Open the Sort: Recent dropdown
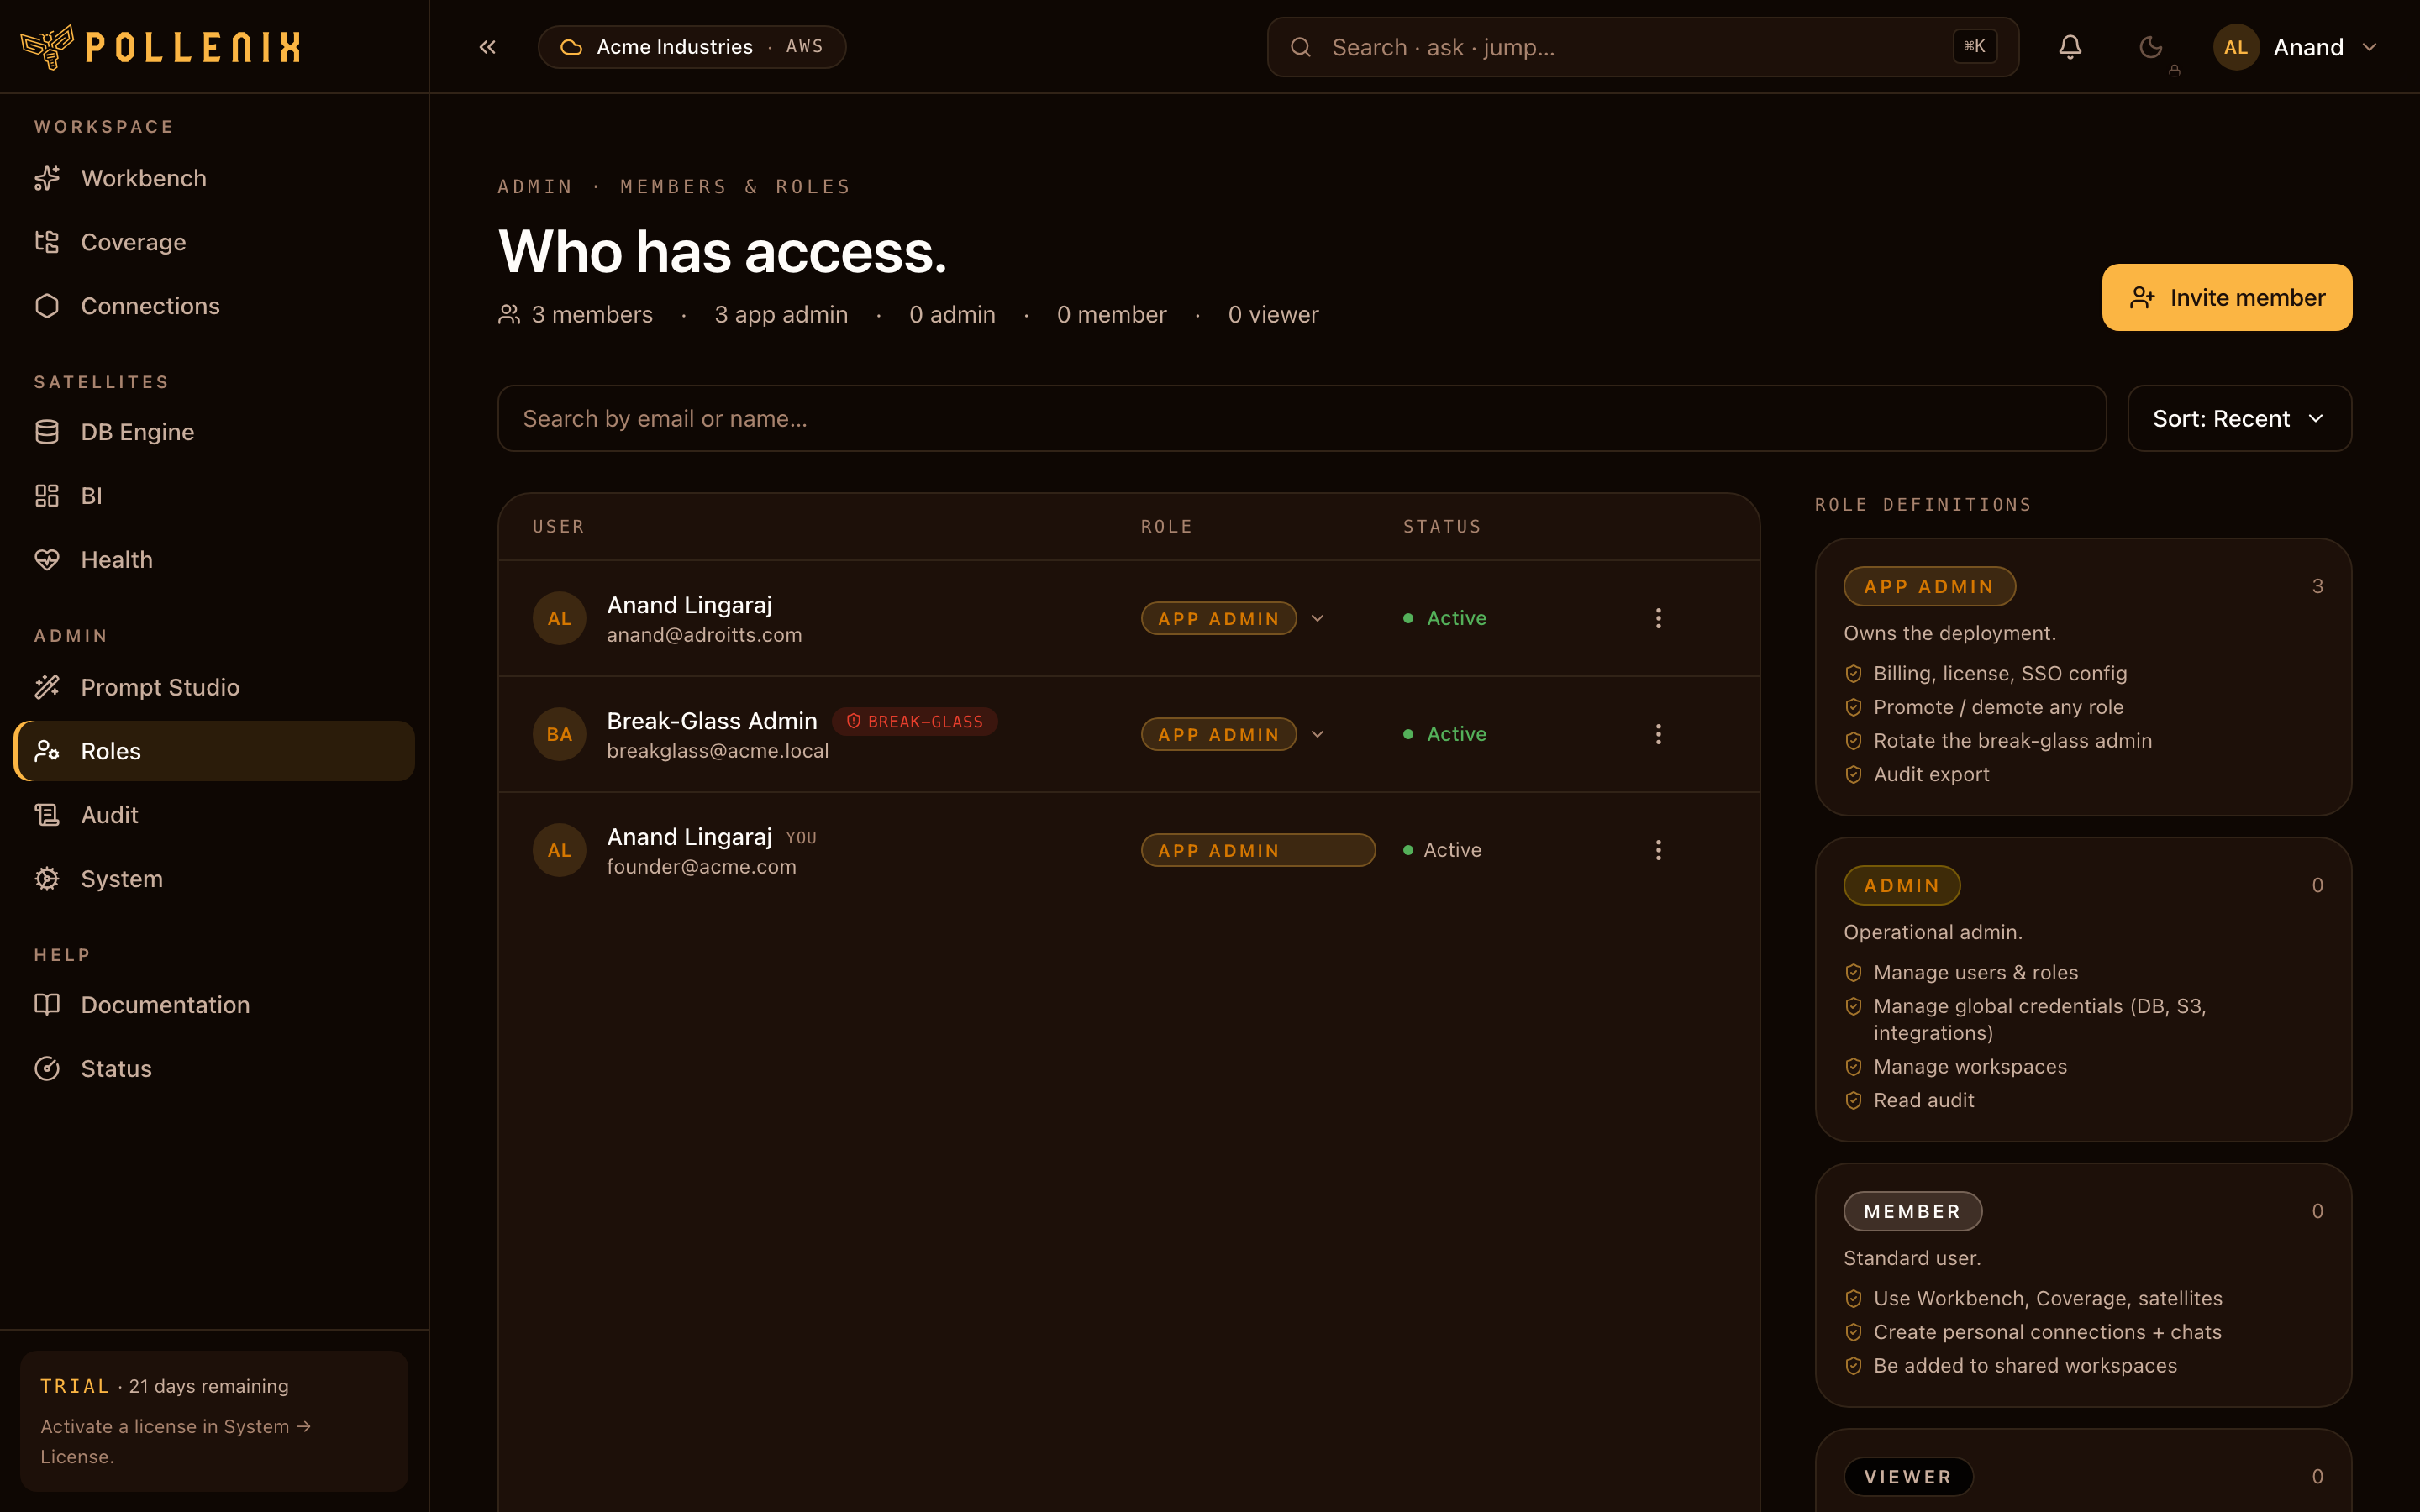The image size is (2420, 1512). tap(2239, 418)
